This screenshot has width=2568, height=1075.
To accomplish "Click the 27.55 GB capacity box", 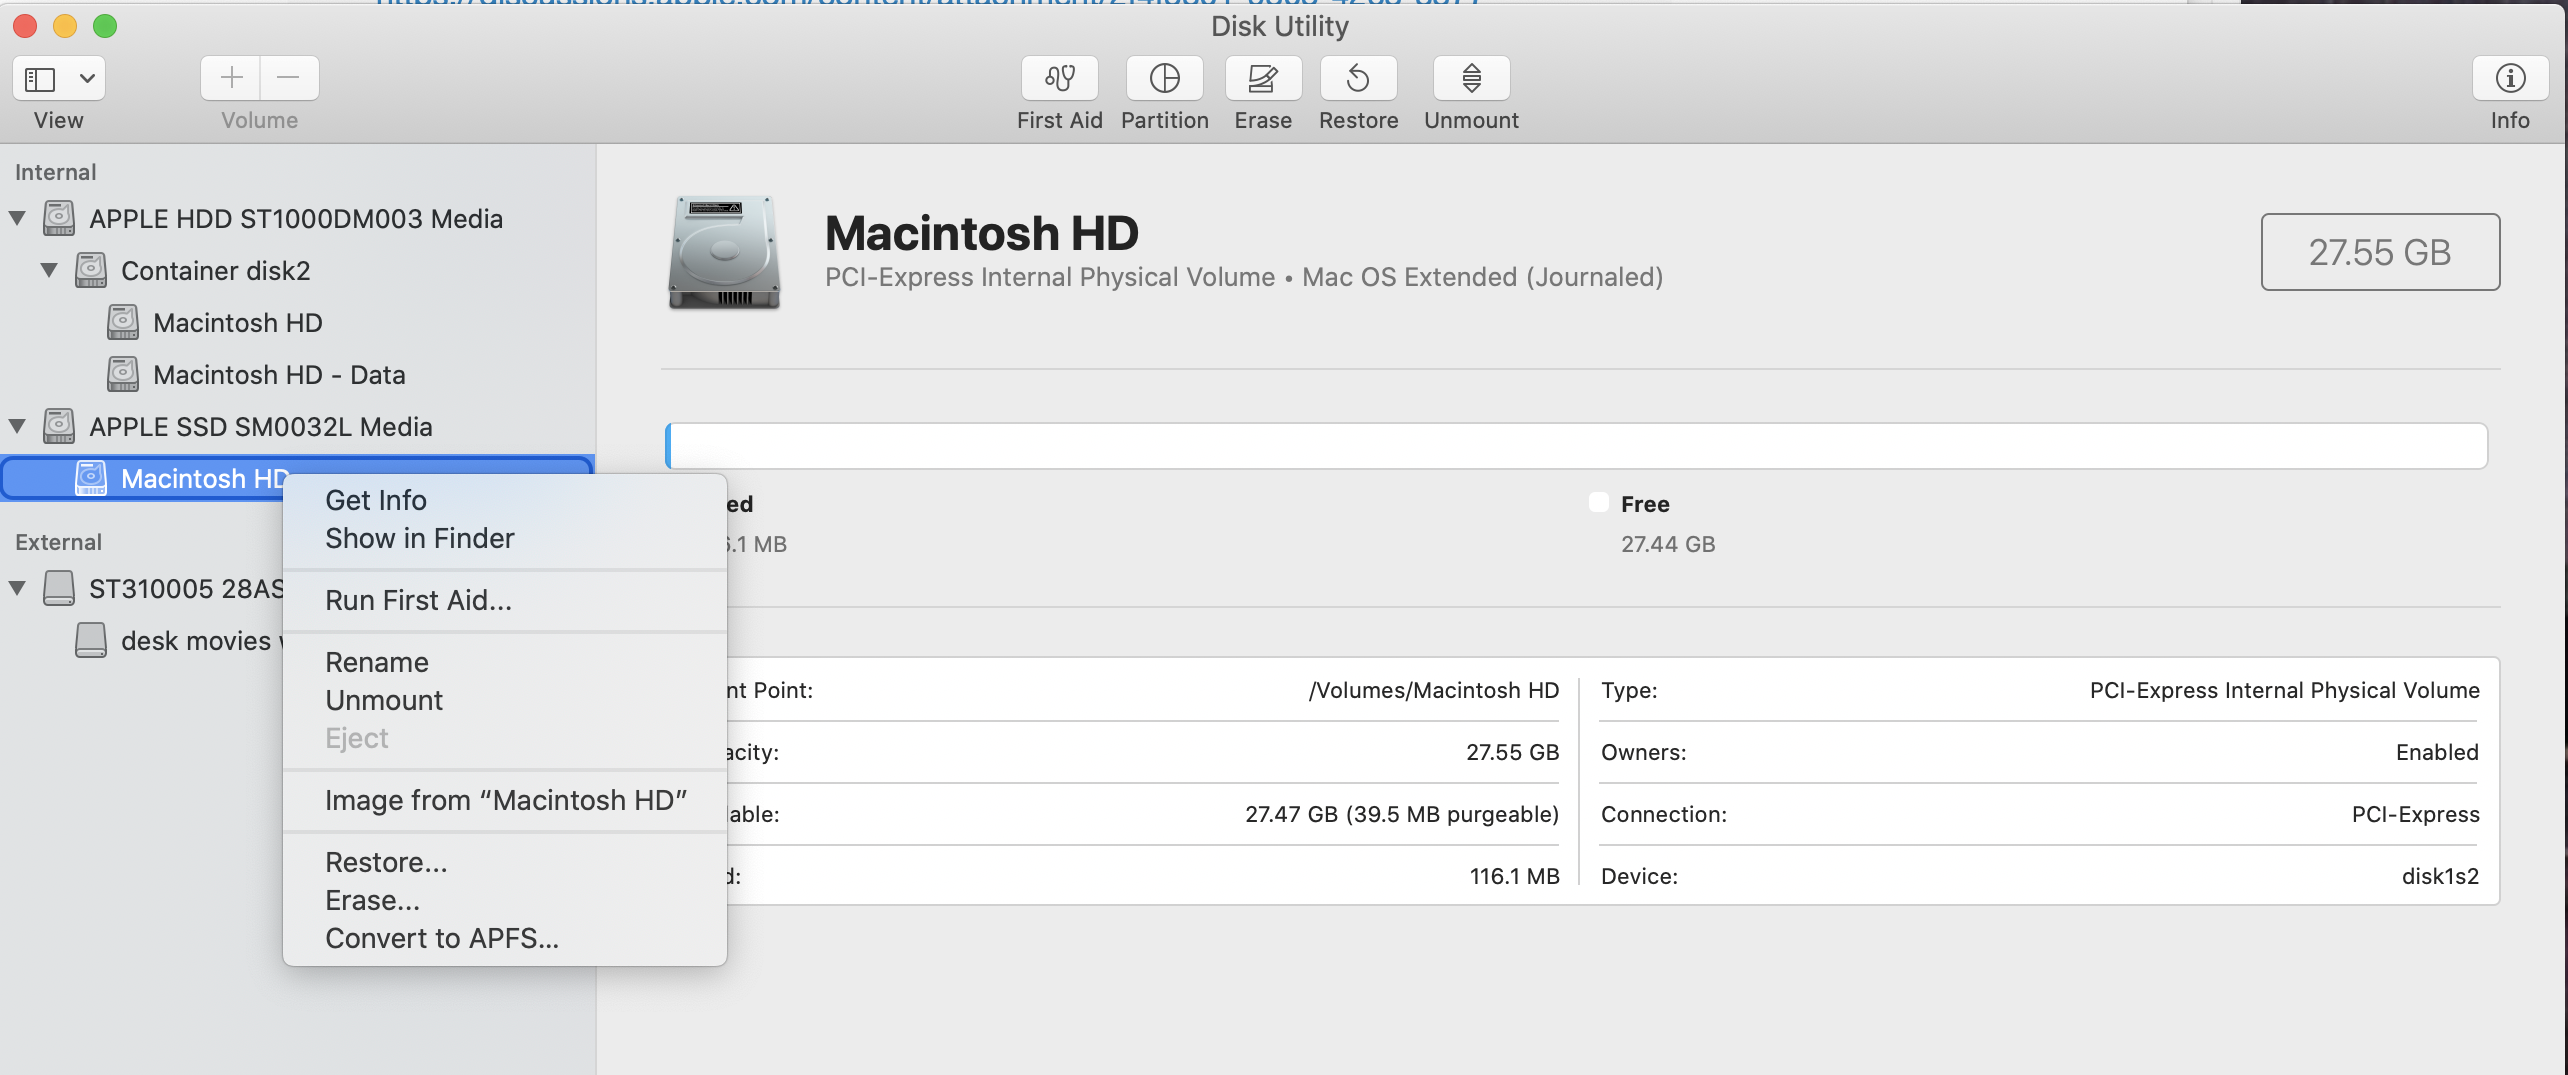I will point(2380,252).
